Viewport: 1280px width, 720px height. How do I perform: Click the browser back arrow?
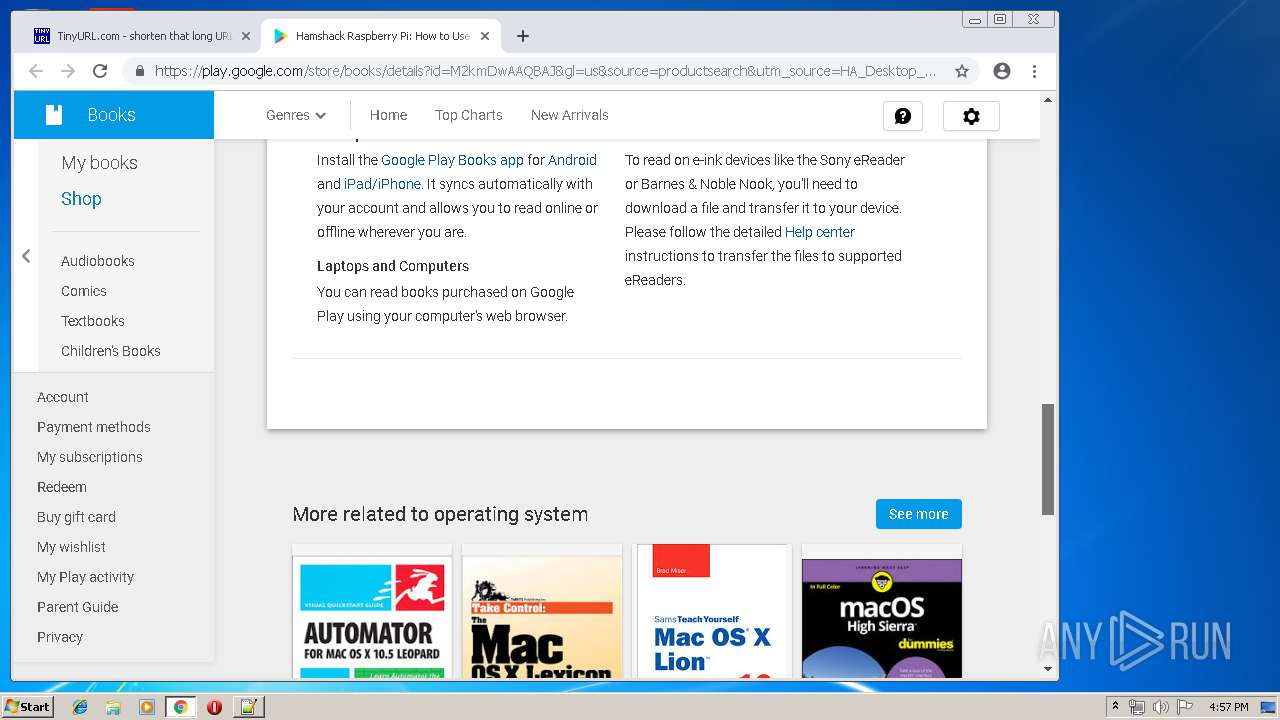click(36, 71)
